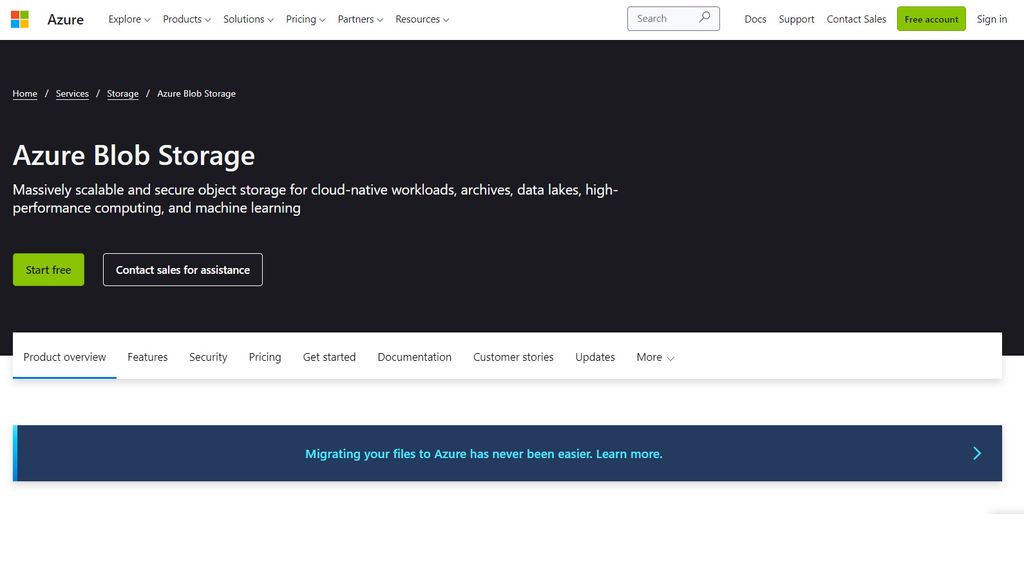Open the Free account signup

click(x=931, y=18)
